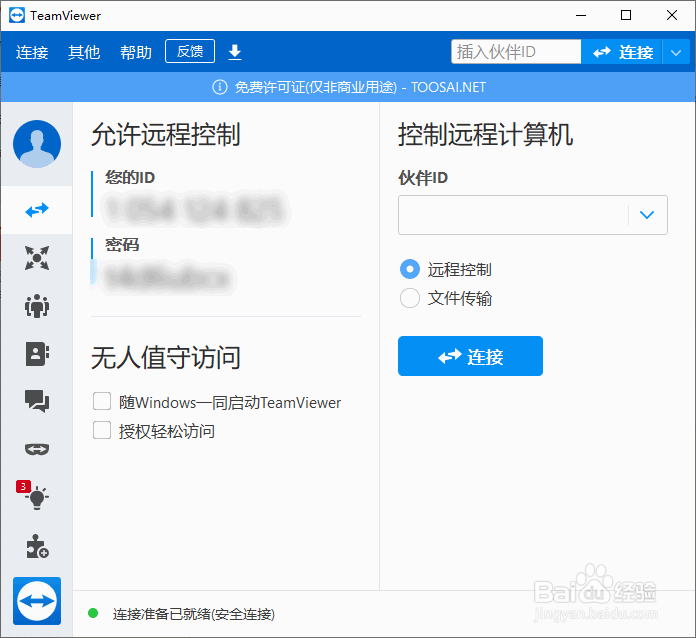Click the download arrow icon in toolbar
The height and width of the screenshot is (638, 696).
point(235,52)
